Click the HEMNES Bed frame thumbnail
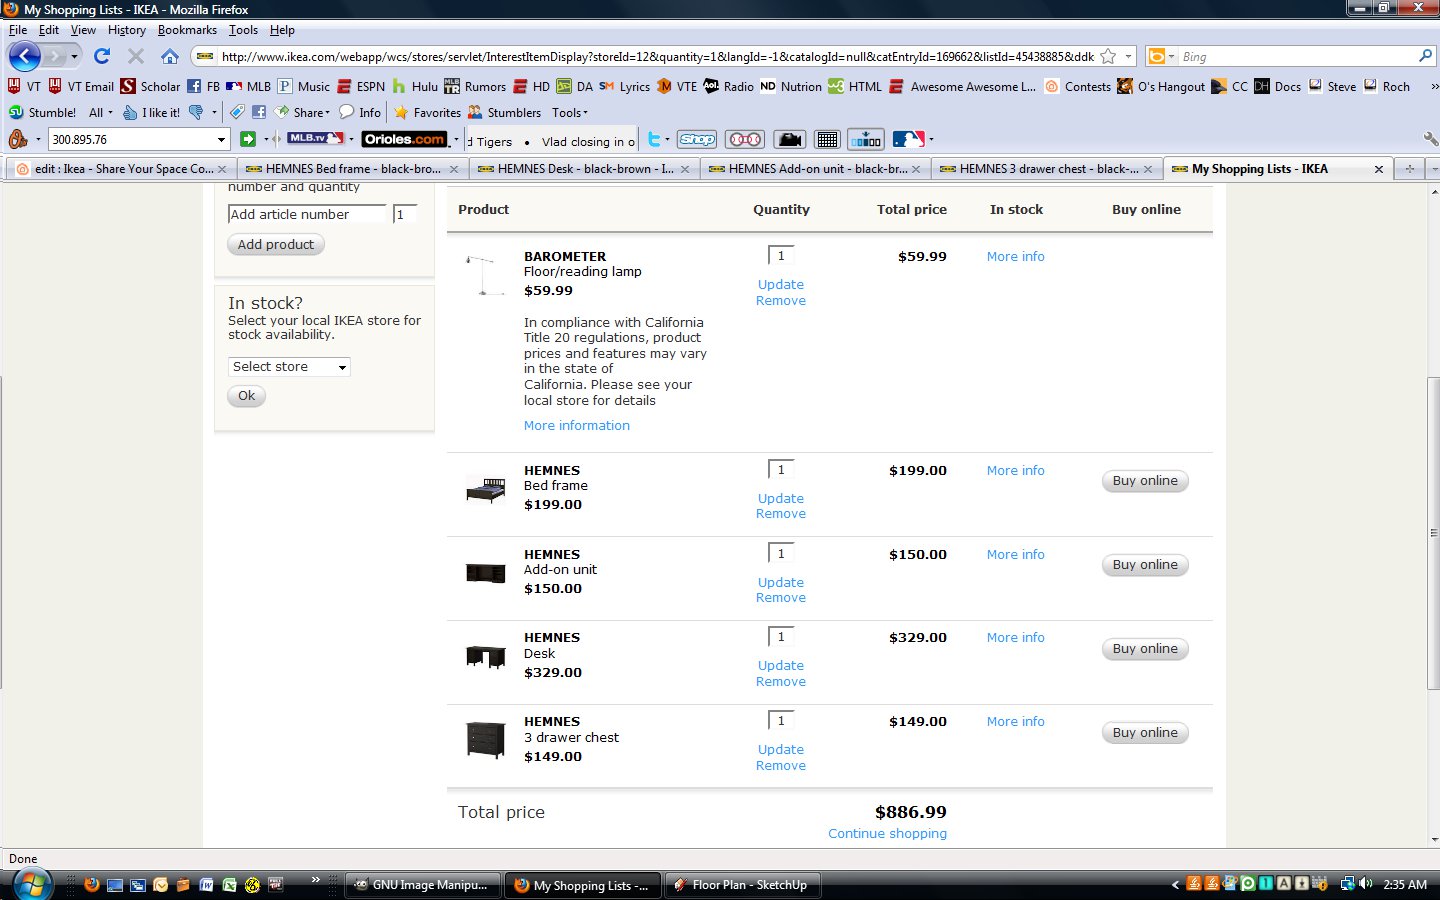The image size is (1440, 900). 486,490
